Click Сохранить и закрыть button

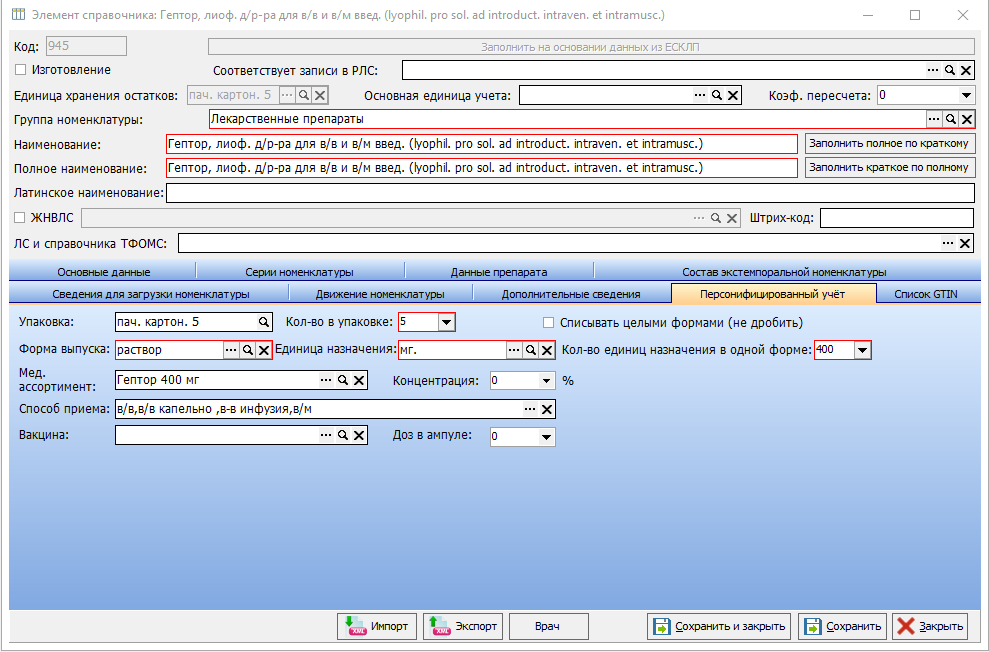(720, 626)
